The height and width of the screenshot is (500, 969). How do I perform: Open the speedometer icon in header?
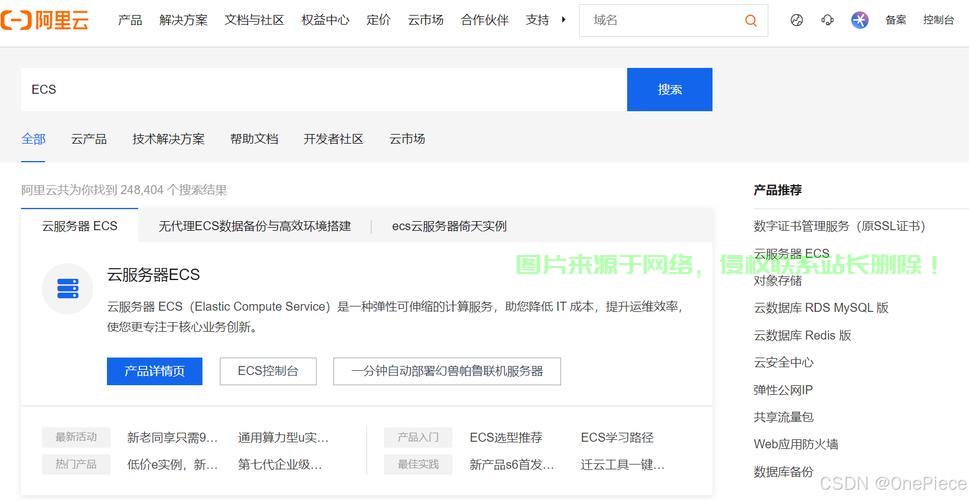(x=797, y=20)
